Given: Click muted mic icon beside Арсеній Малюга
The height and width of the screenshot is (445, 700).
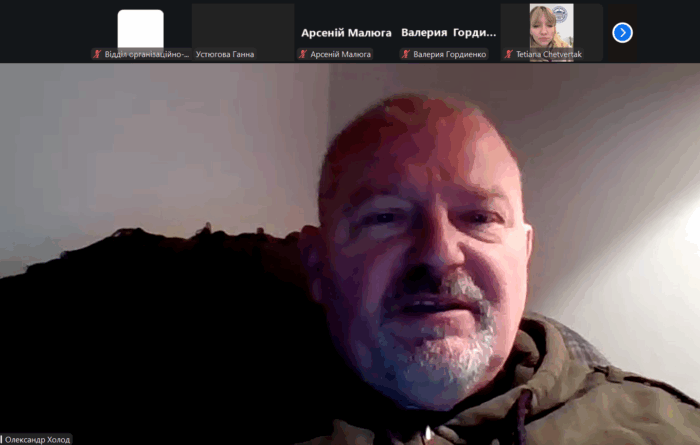Looking at the screenshot, I should pyautogui.click(x=303, y=54).
